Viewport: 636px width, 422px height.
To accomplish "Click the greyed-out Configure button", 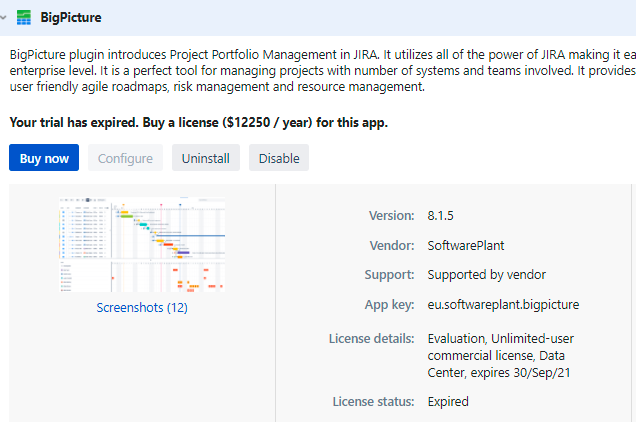I will (125, 158).
